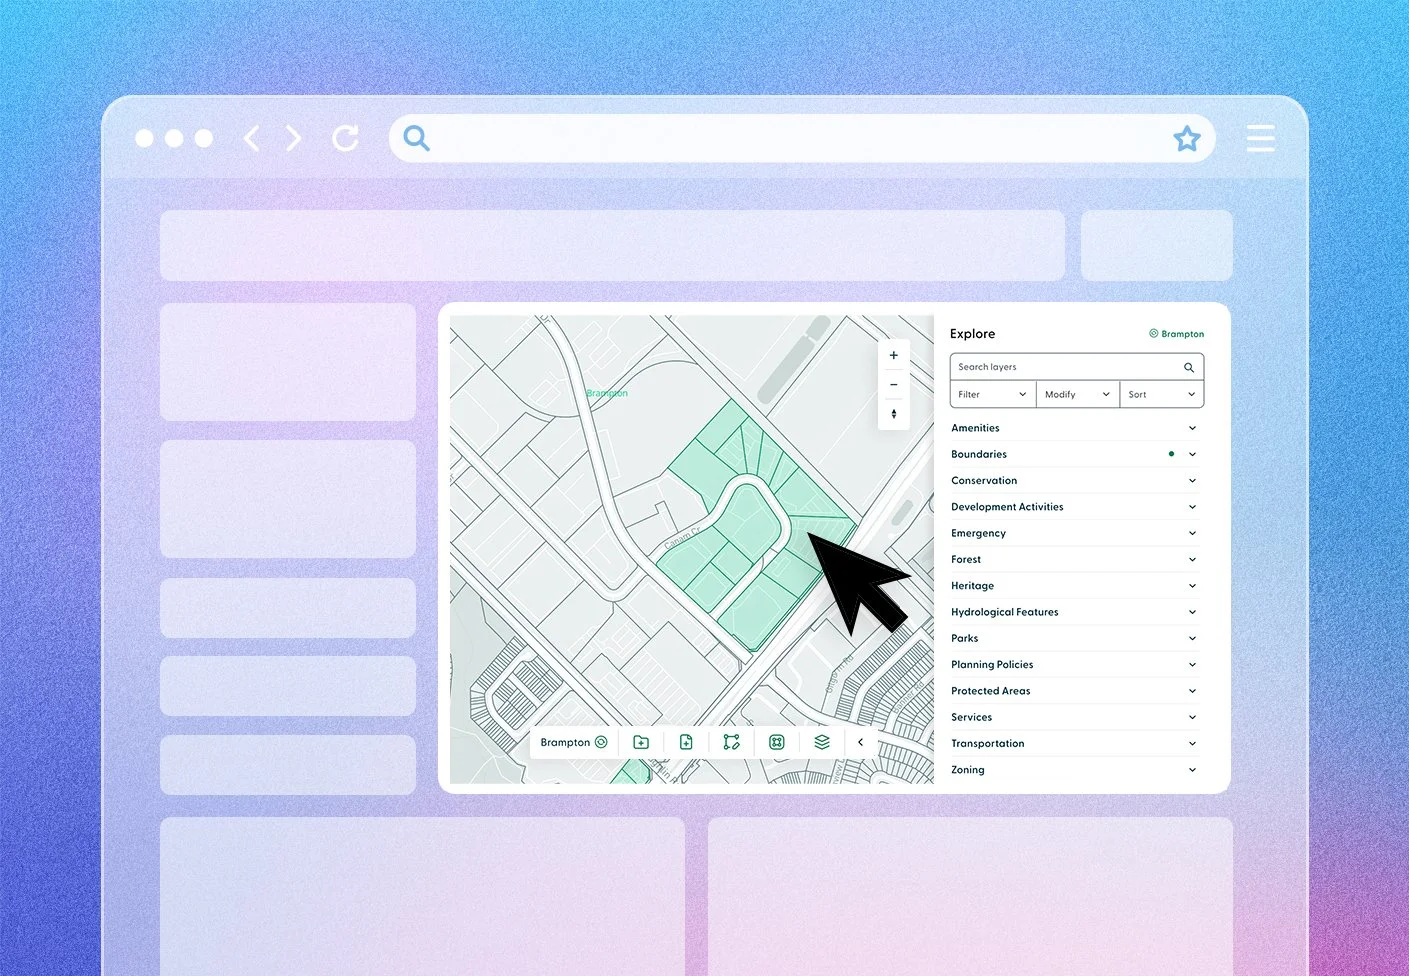
Task: Open the browser hamburger menu
Action: tap(1260, 138)
